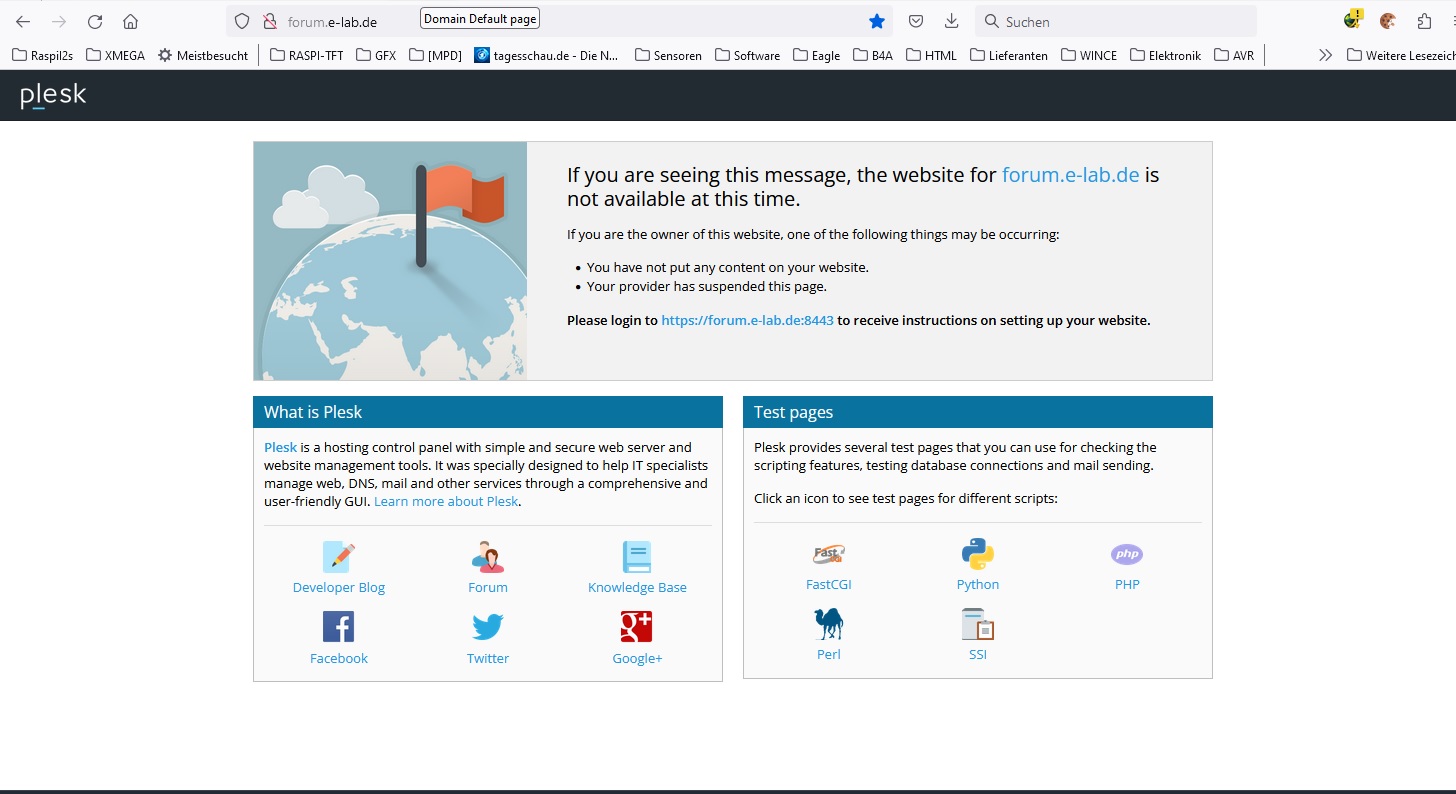
Task: Open the SSI test page icon
Action: click(x=978, y=624)
